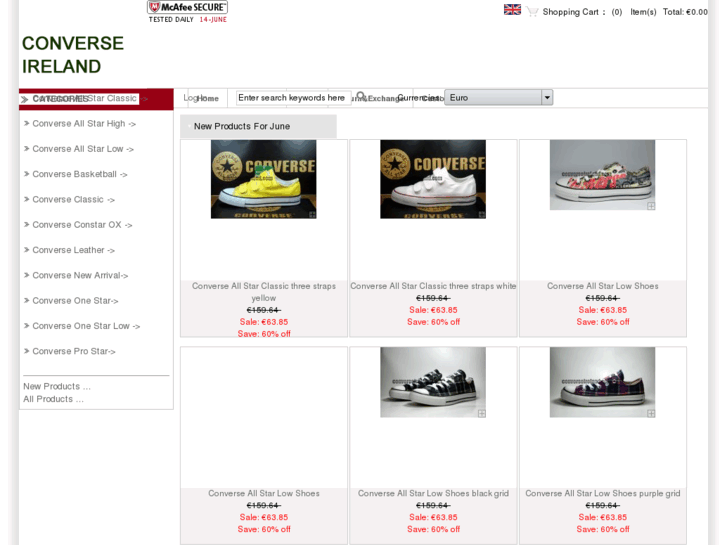The width and height of the screenshot is (727, 545).
Task: Open the Euro currency dropdown
Action: pyautogui.click(x=498, y=97)
